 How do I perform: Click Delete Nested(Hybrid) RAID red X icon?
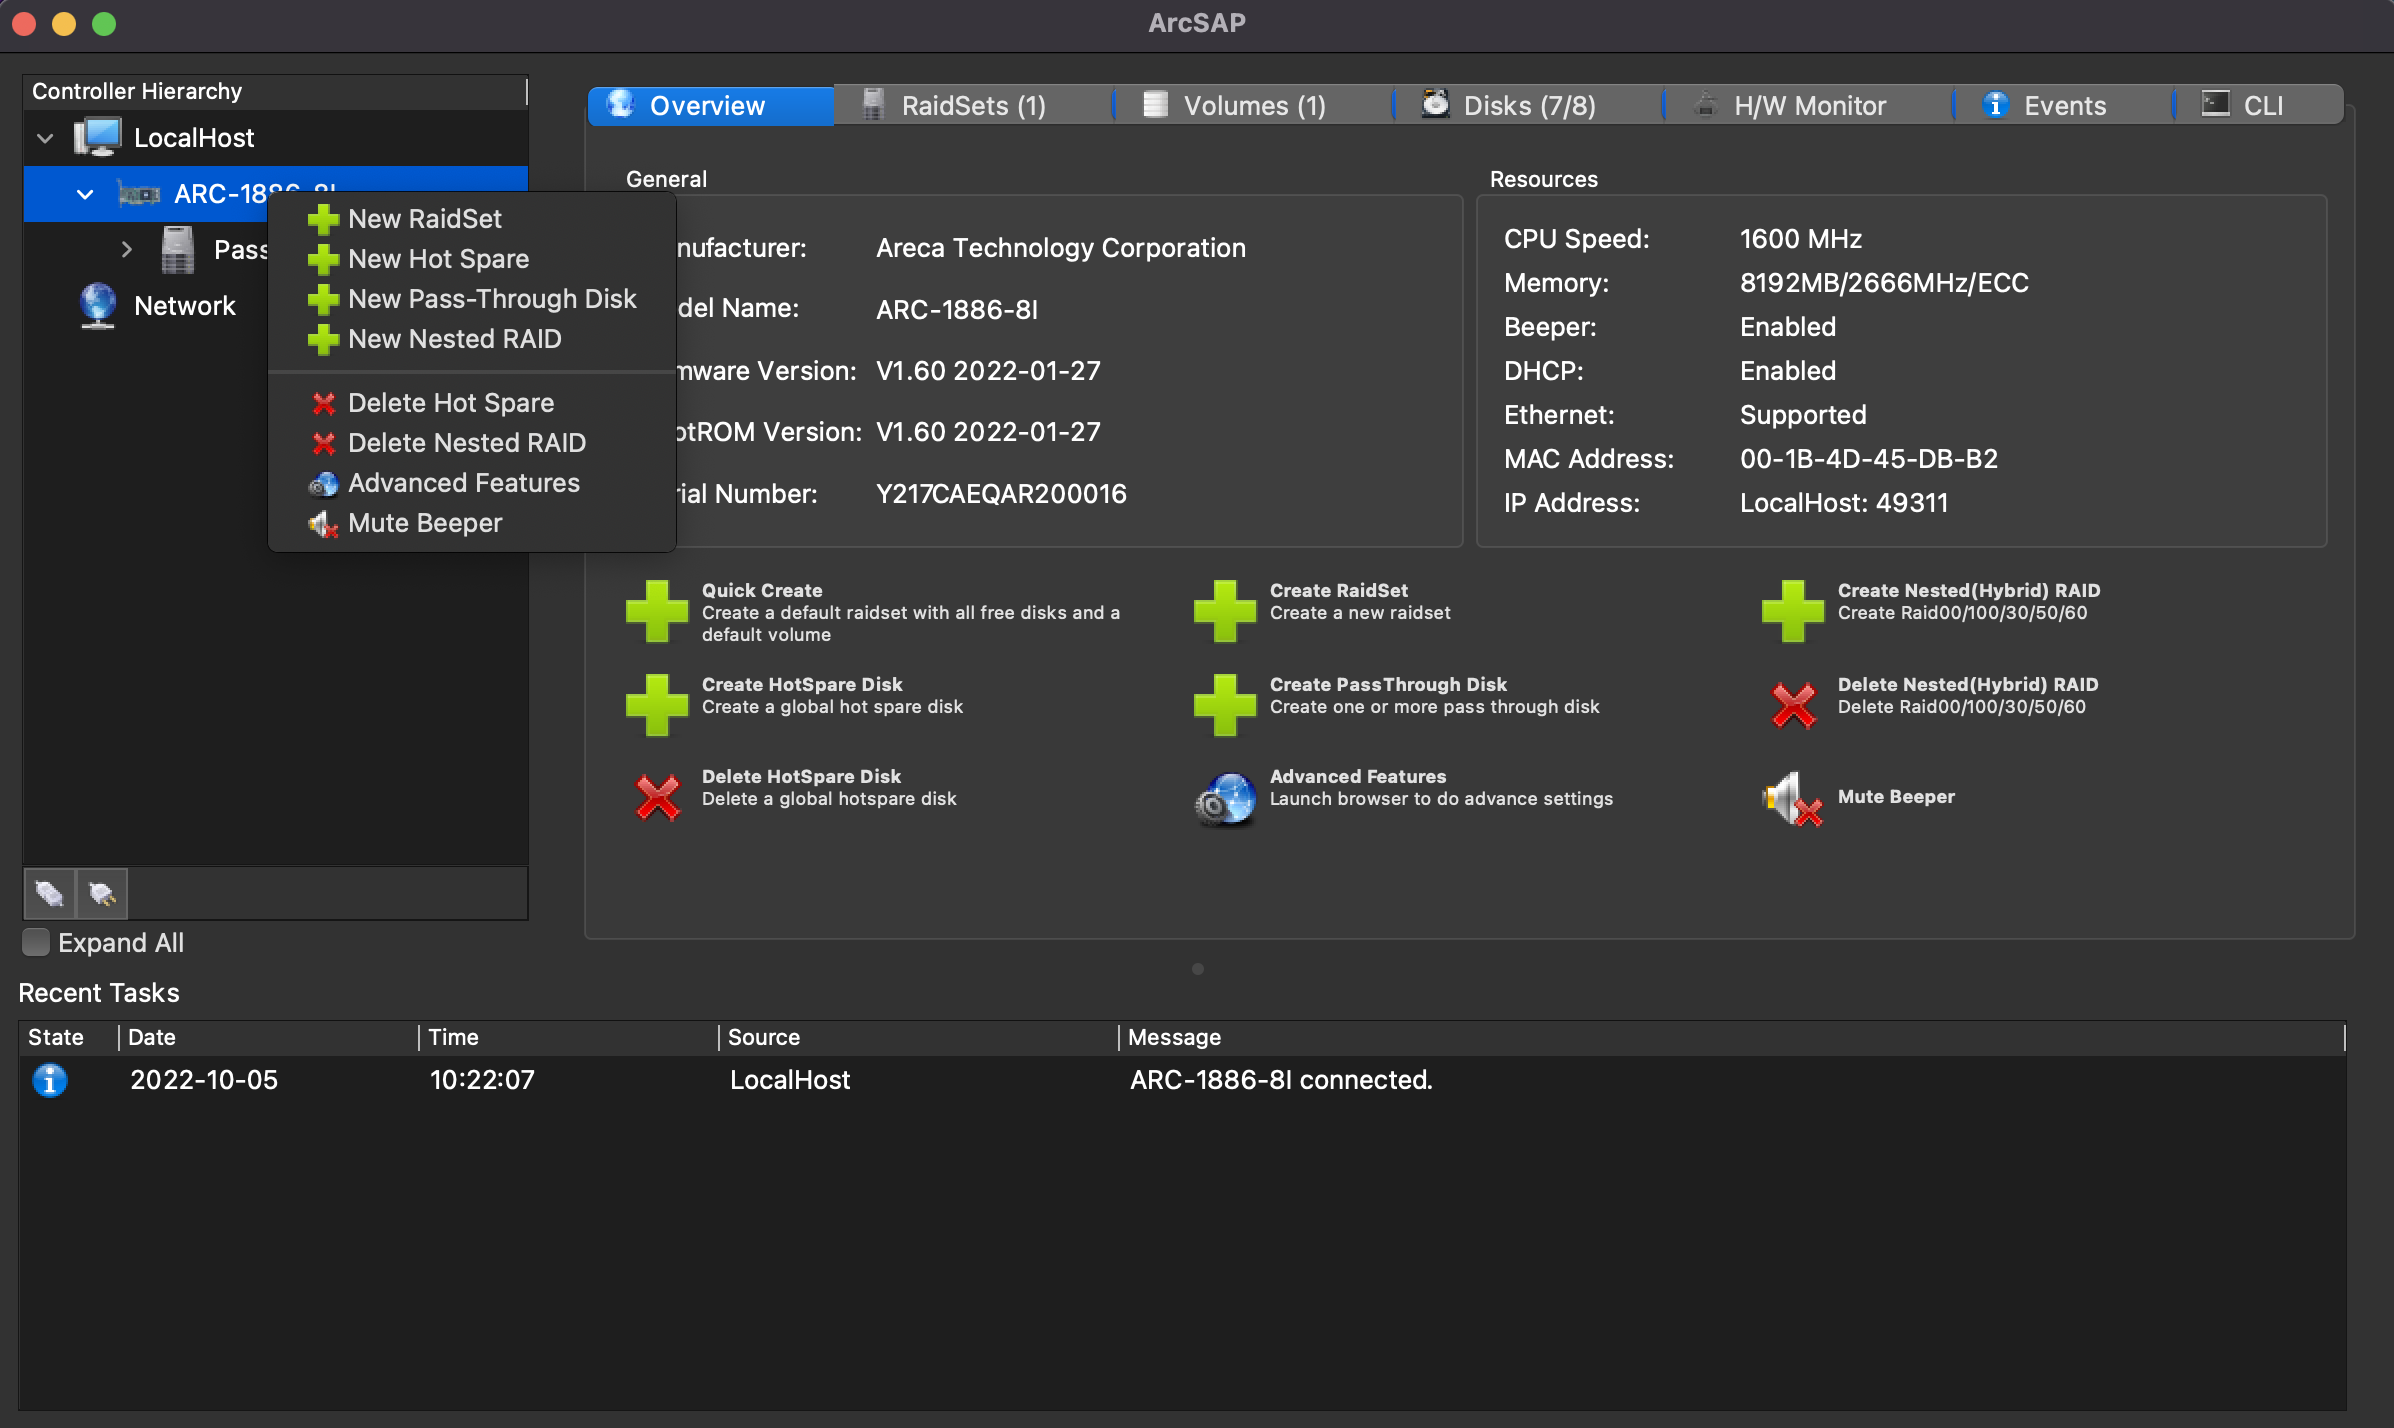tap(1793, 705)
